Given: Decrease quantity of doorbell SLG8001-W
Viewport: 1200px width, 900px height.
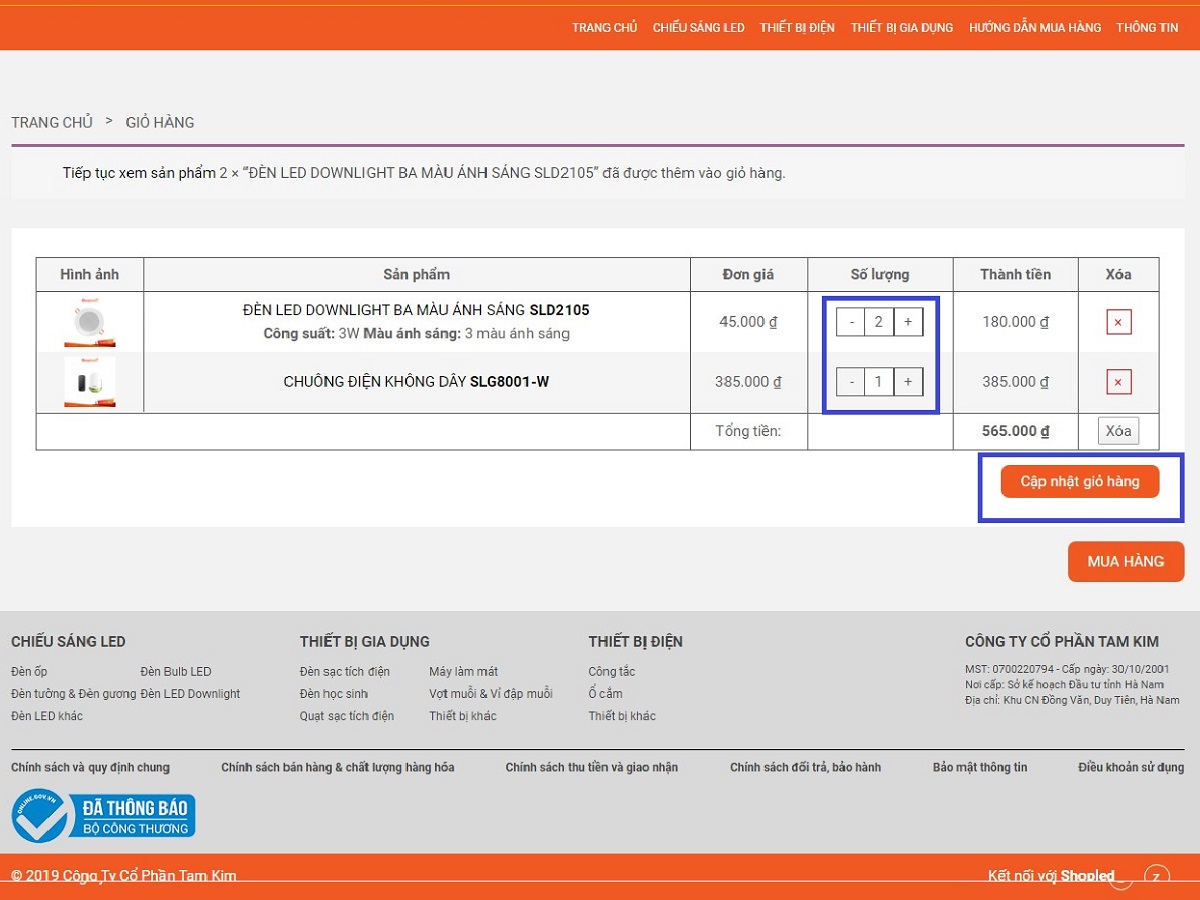Looking at the screenshot, I should click(851, 382).
